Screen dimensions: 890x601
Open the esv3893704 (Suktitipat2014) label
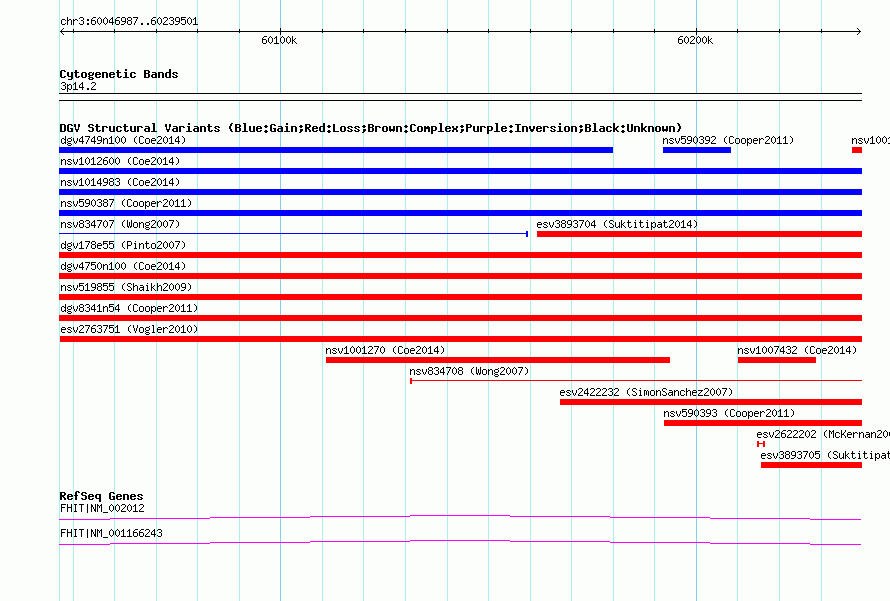pos(617,224)
